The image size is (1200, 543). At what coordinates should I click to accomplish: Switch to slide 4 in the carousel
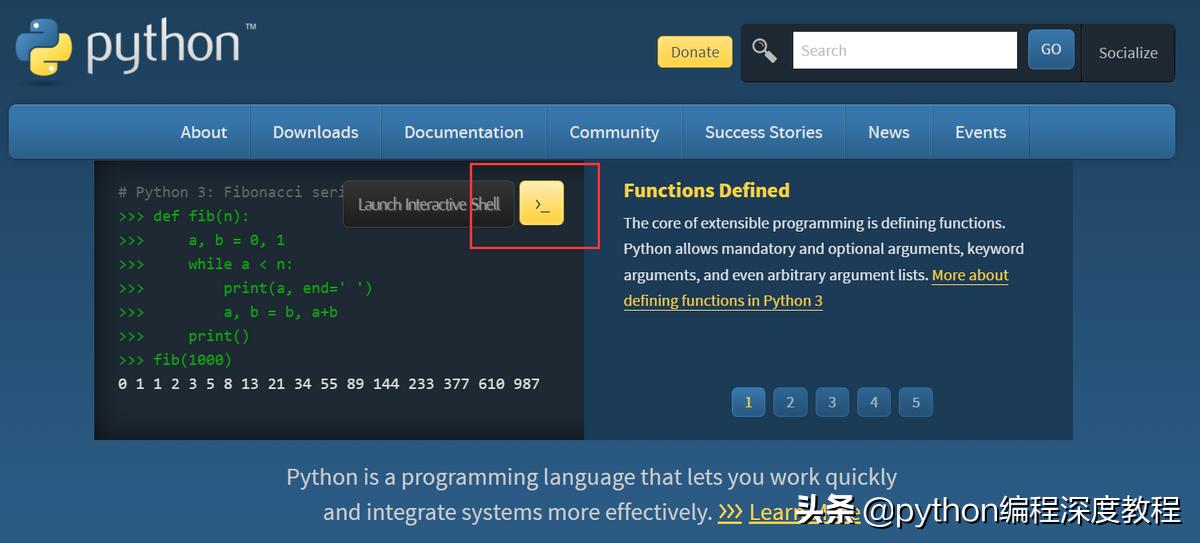pos(874,402)
